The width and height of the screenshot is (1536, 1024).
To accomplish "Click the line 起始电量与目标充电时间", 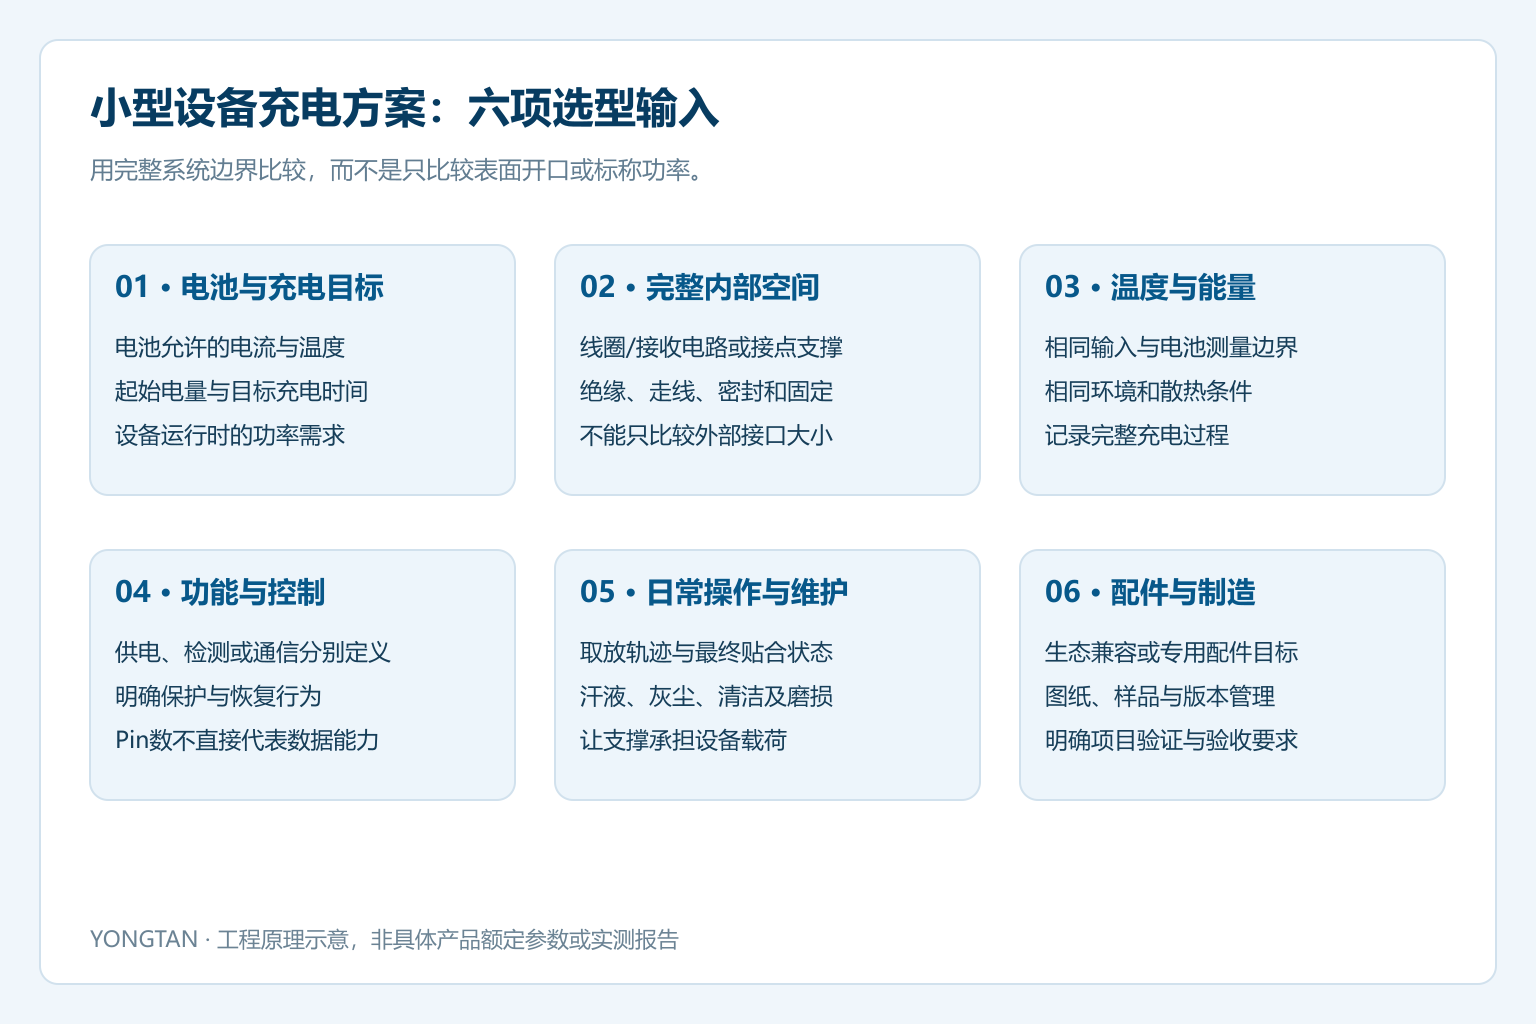I will click(242, 392).
